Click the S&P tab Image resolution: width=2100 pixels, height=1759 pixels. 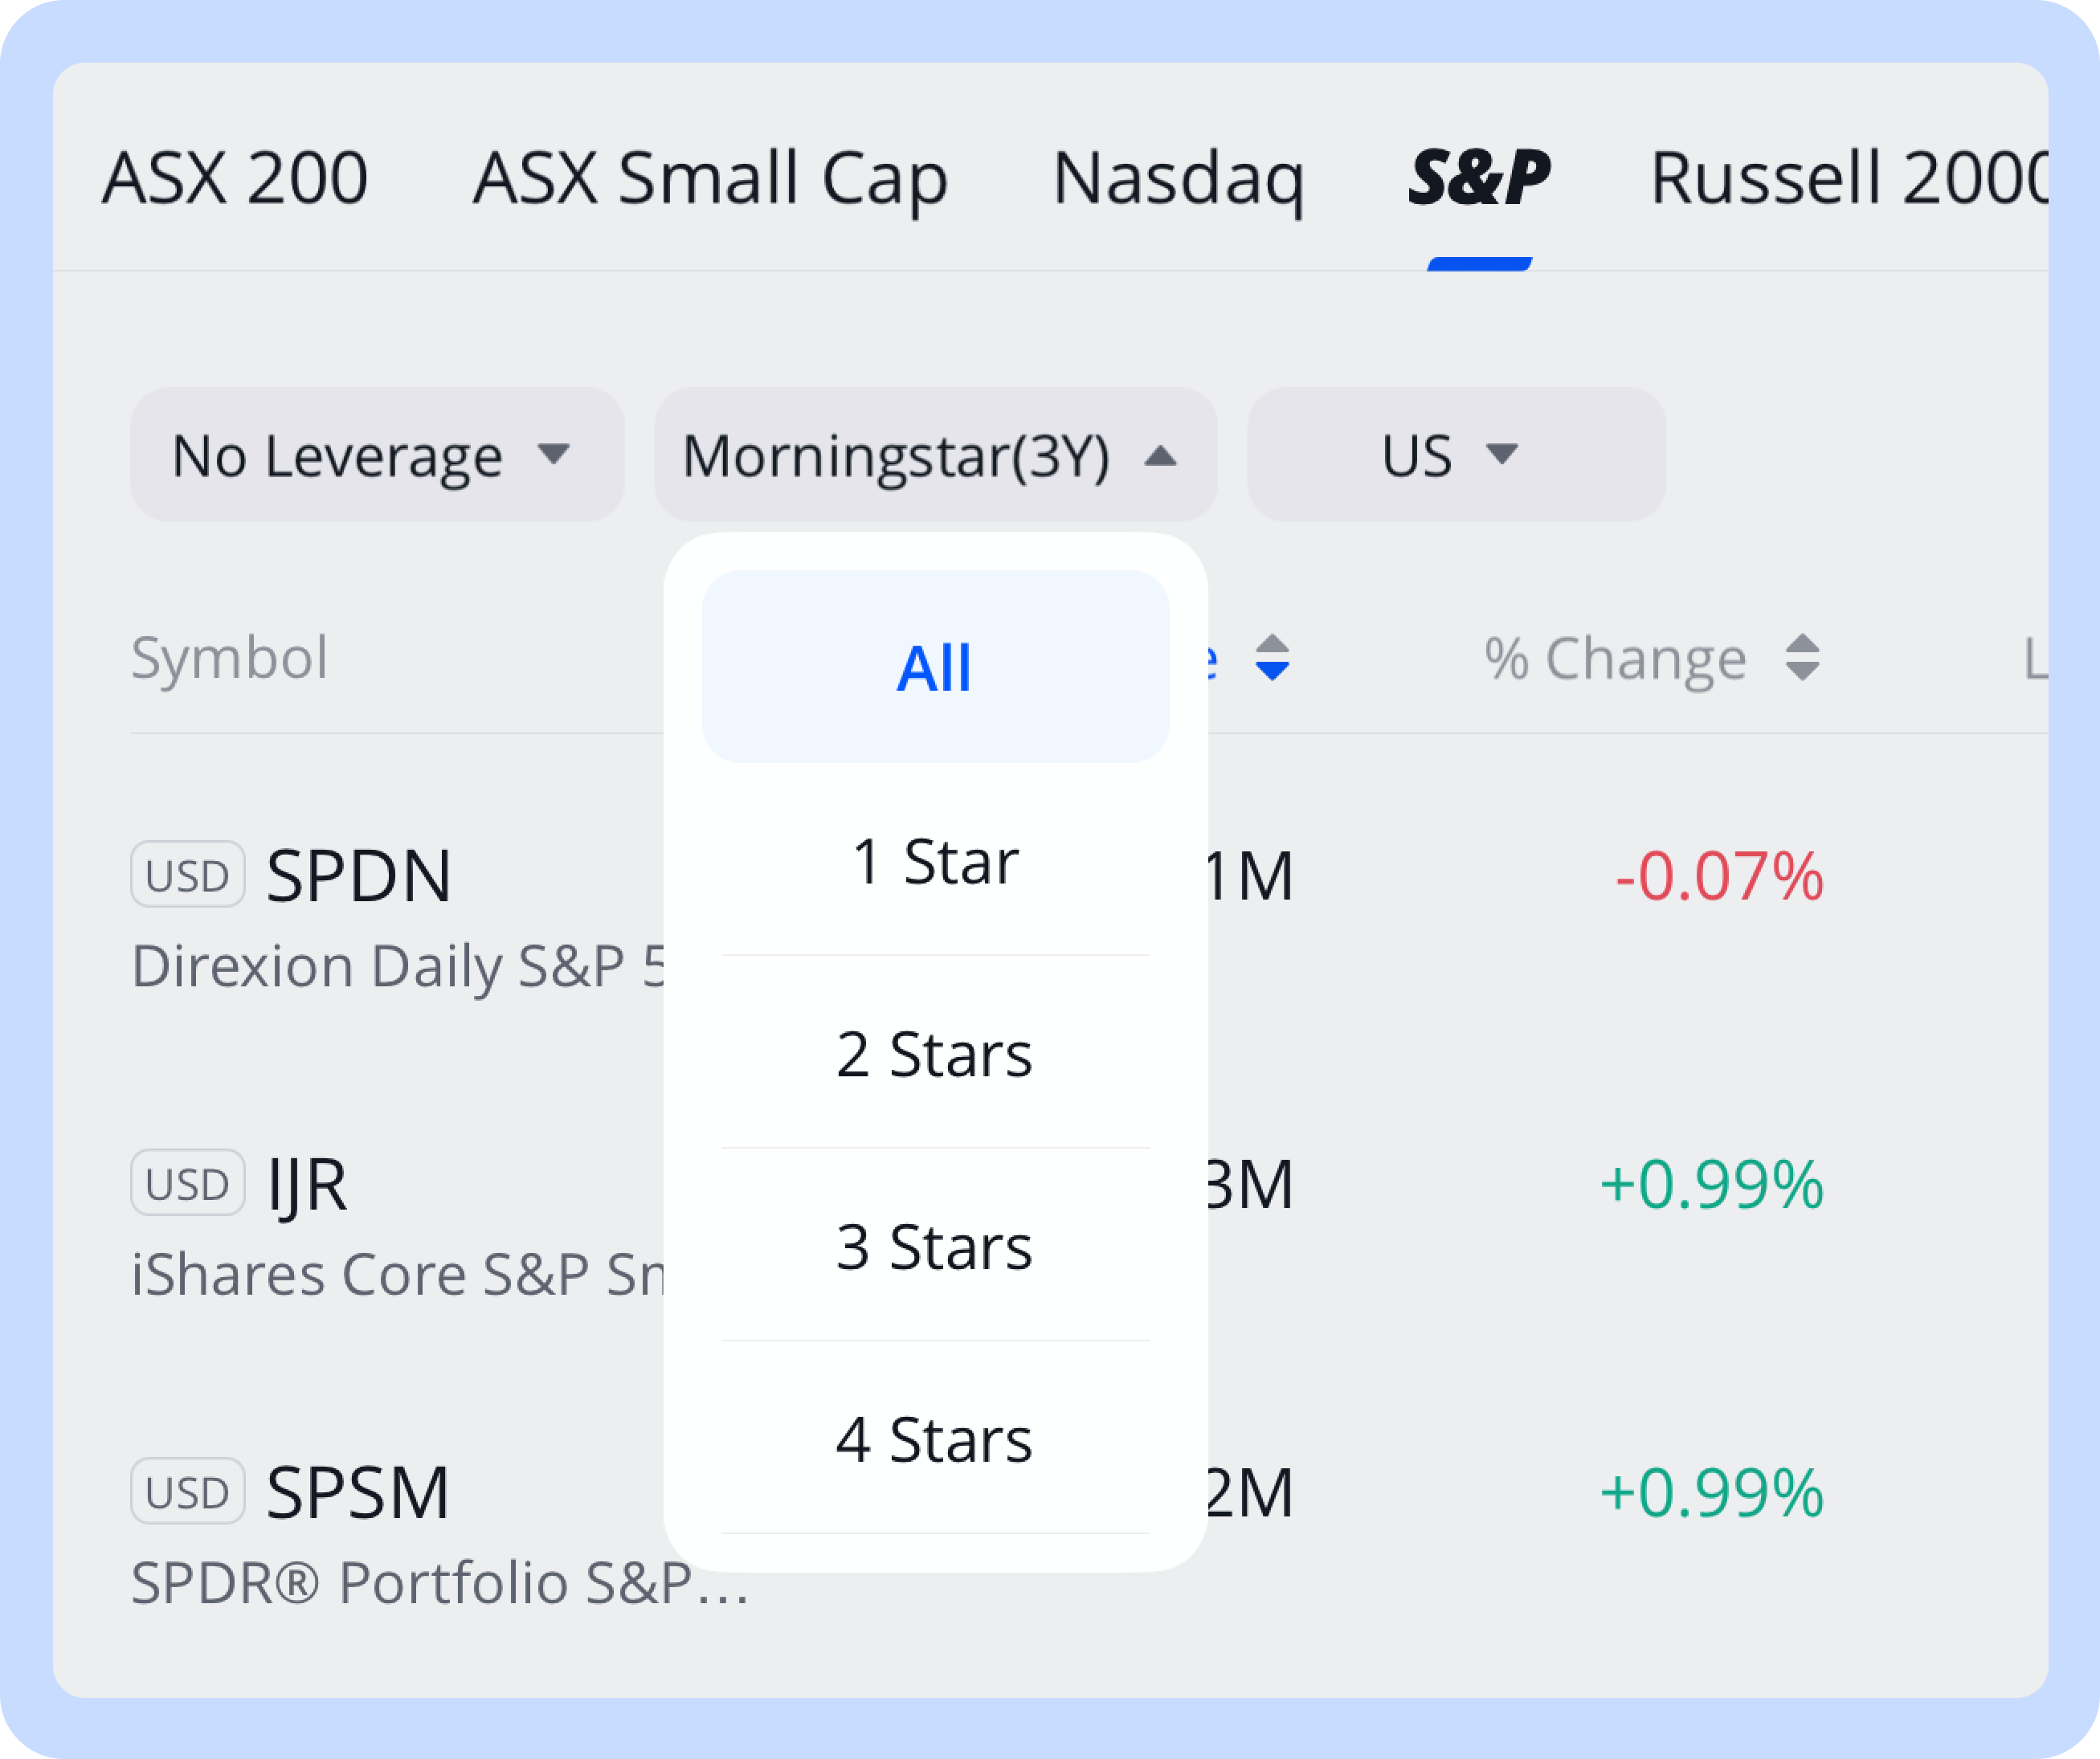click(x=1479, y=178)
